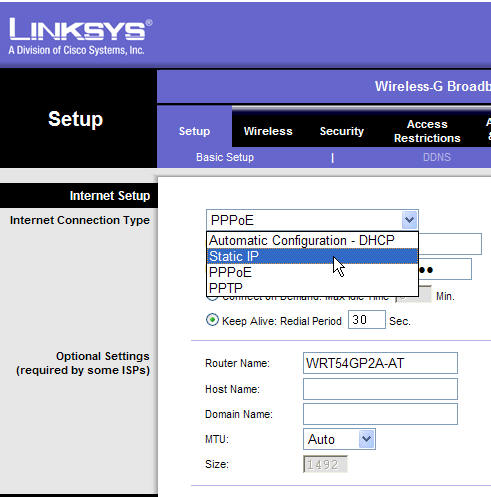491x497 pixels.
Task: Select PPTP connection type option
Action: [312, 288]
